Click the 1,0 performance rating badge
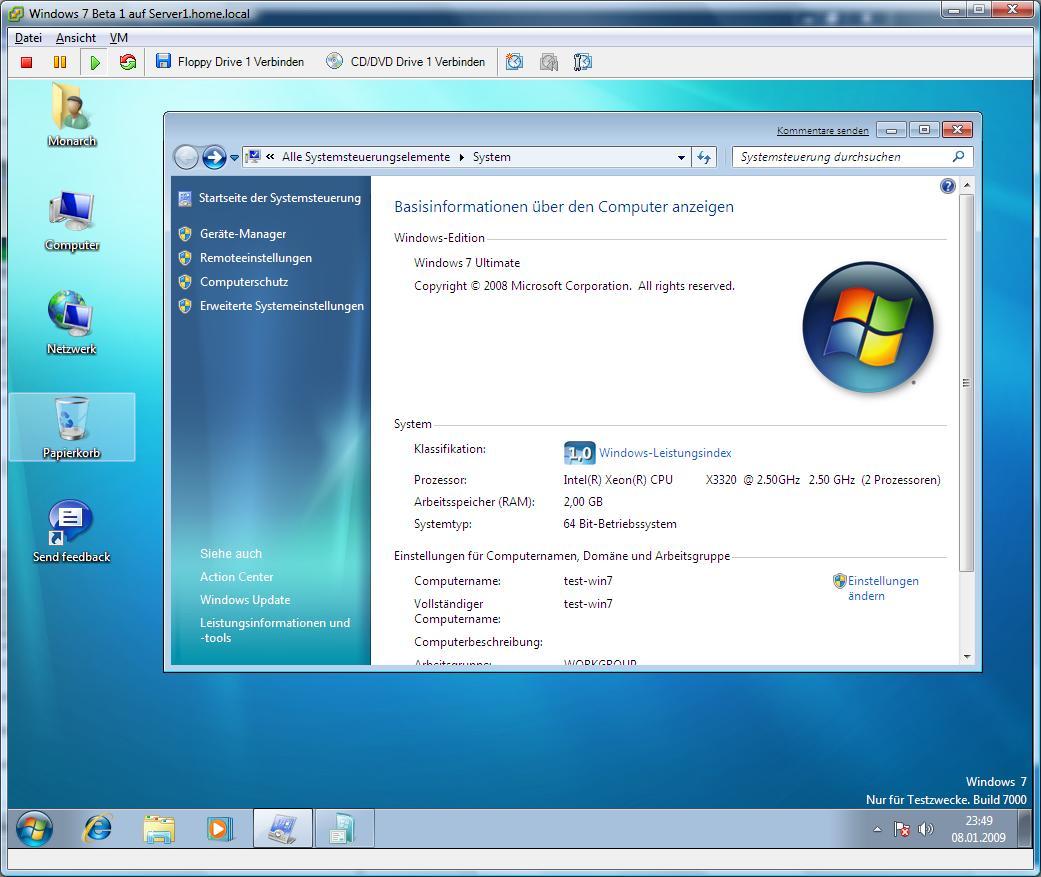 click(580, 453)
